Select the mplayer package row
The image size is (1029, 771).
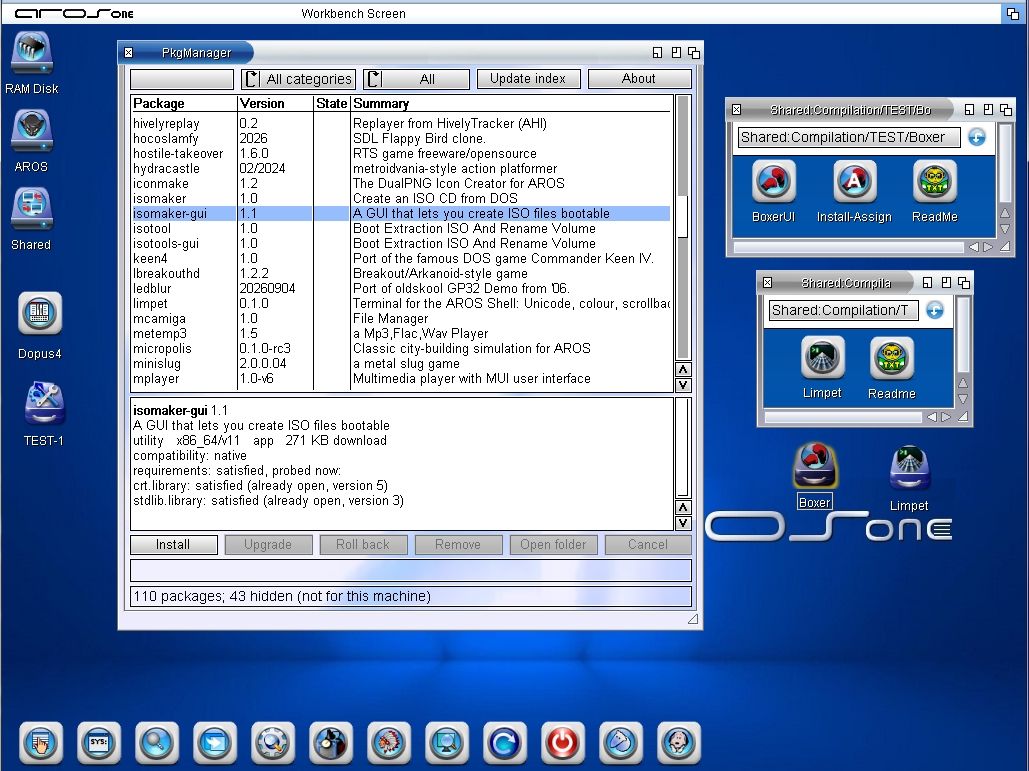(401, 379)
